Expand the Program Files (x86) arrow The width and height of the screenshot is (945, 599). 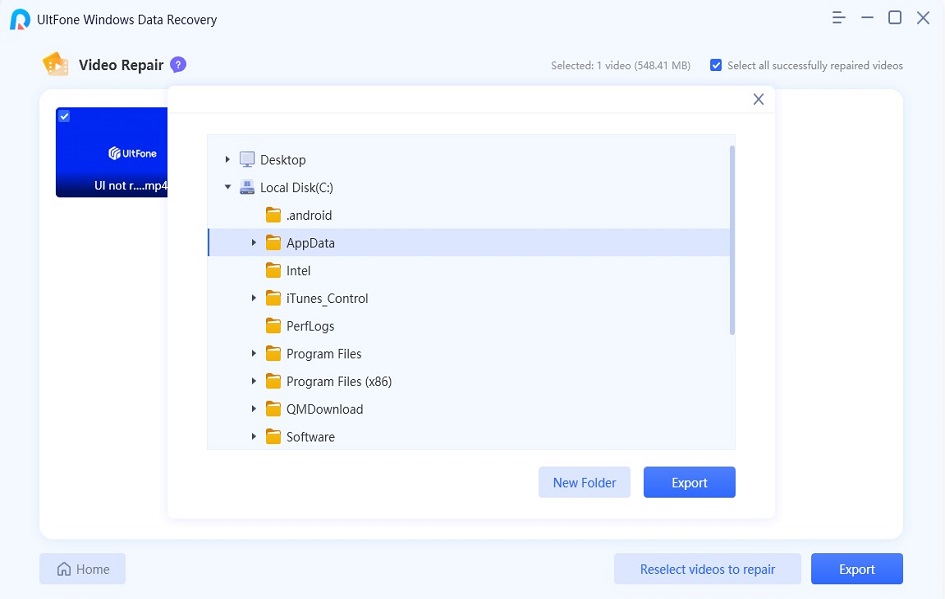pos(254,381)
